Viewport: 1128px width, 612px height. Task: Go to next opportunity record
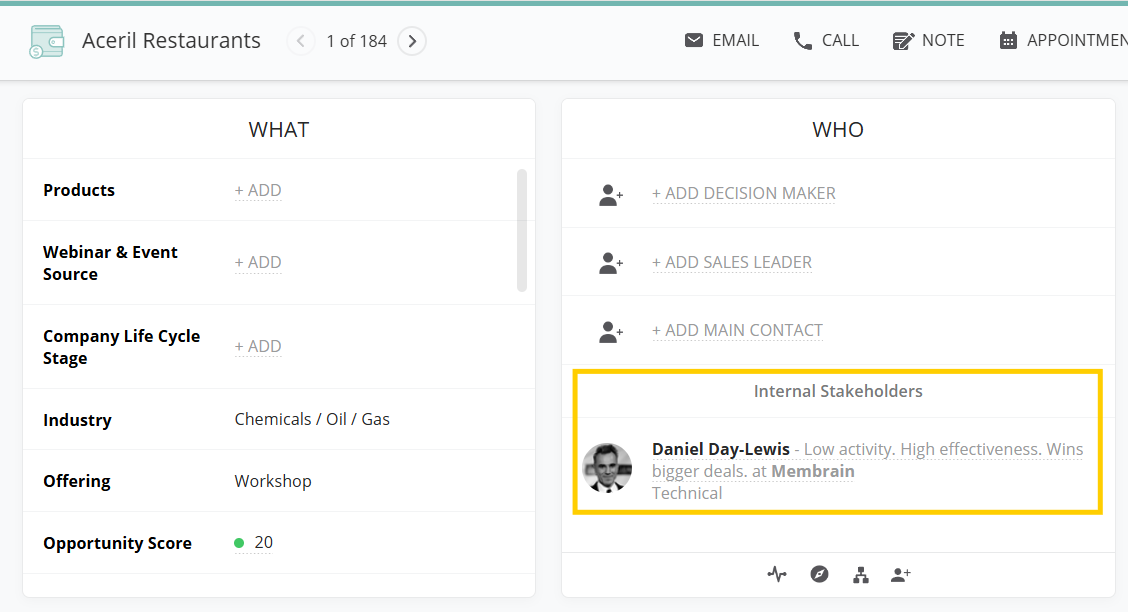pyautogui.click(x=412, y=41)
